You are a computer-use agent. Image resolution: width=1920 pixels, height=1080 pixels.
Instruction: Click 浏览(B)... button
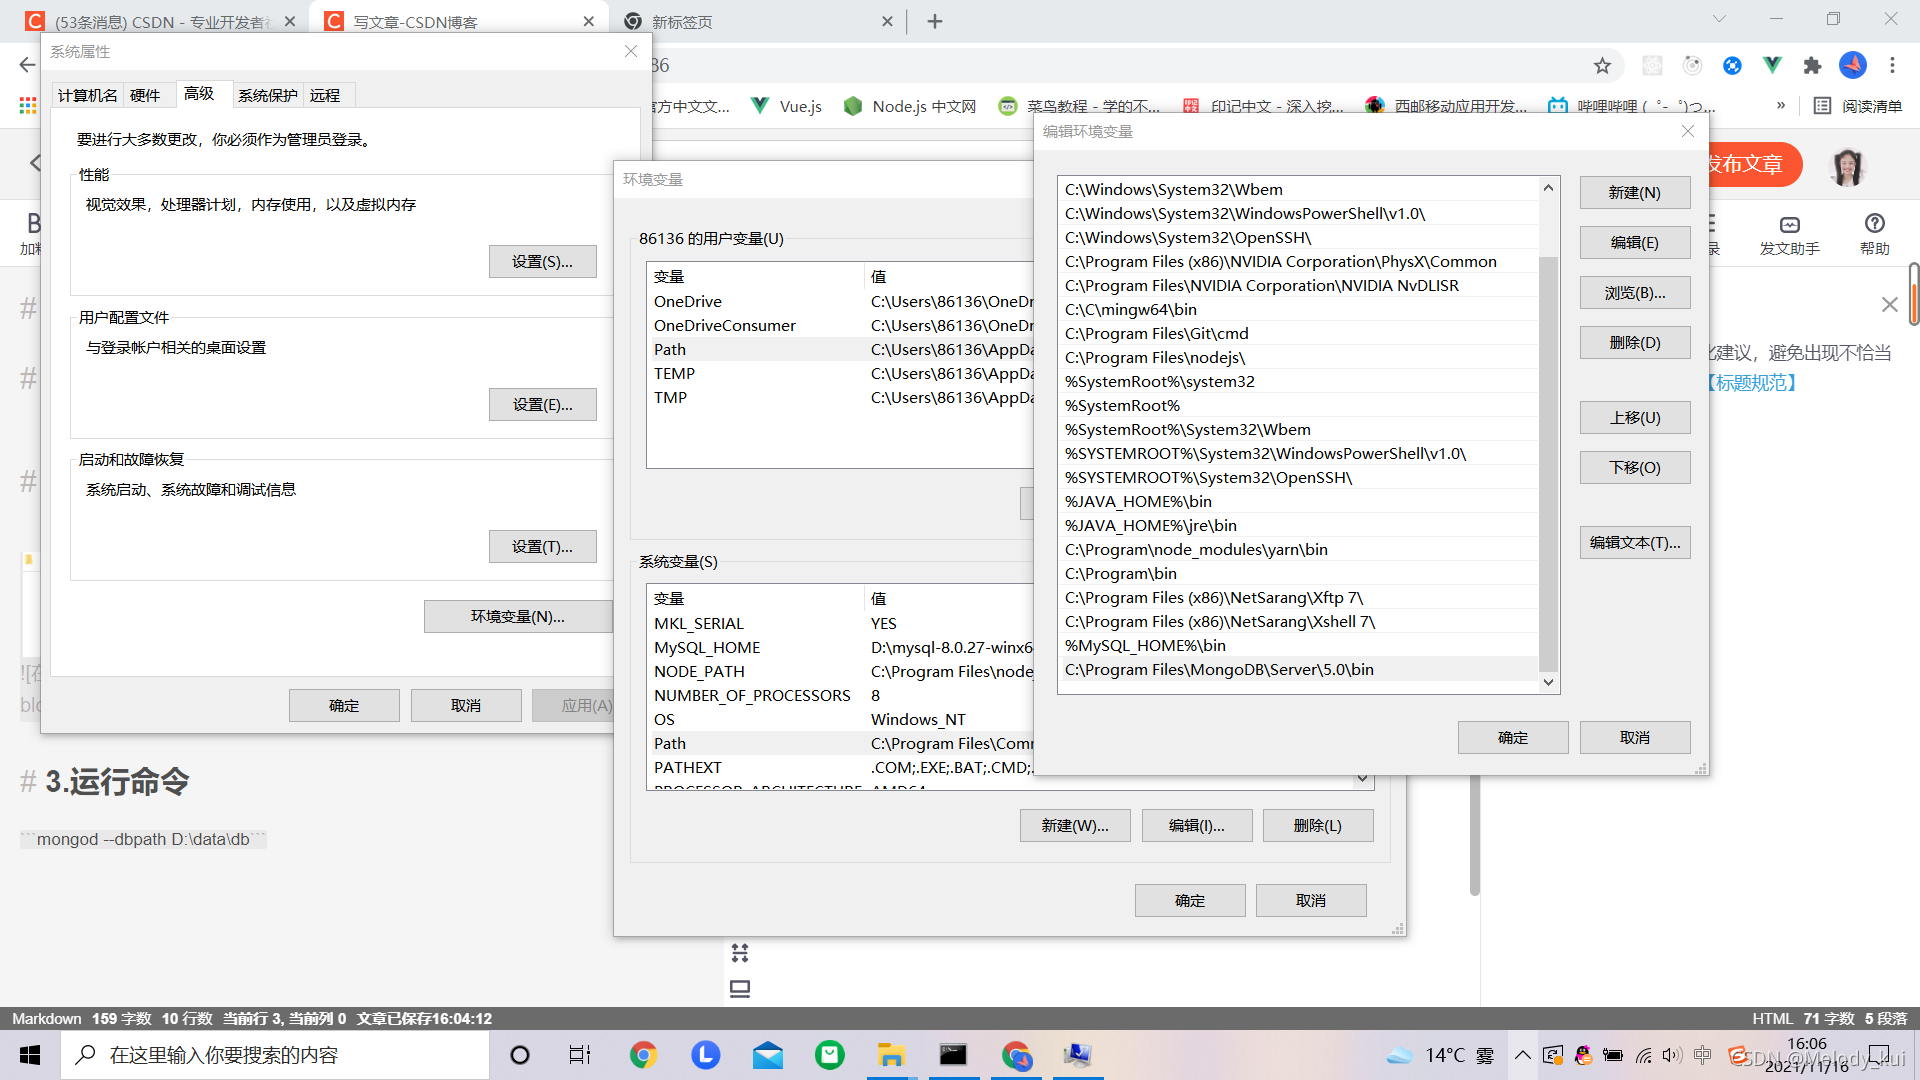pos(1635,293)
